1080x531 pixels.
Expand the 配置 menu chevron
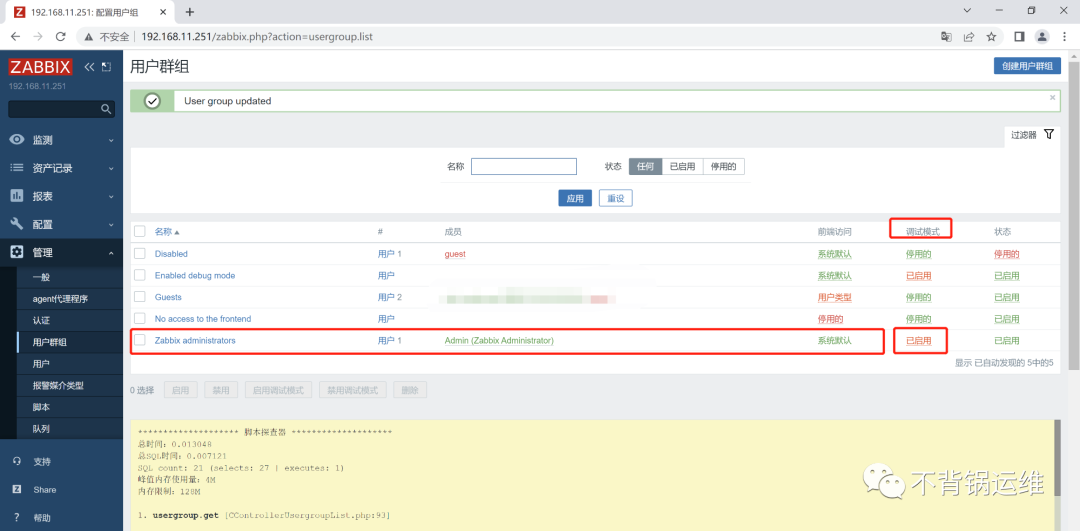111,225
